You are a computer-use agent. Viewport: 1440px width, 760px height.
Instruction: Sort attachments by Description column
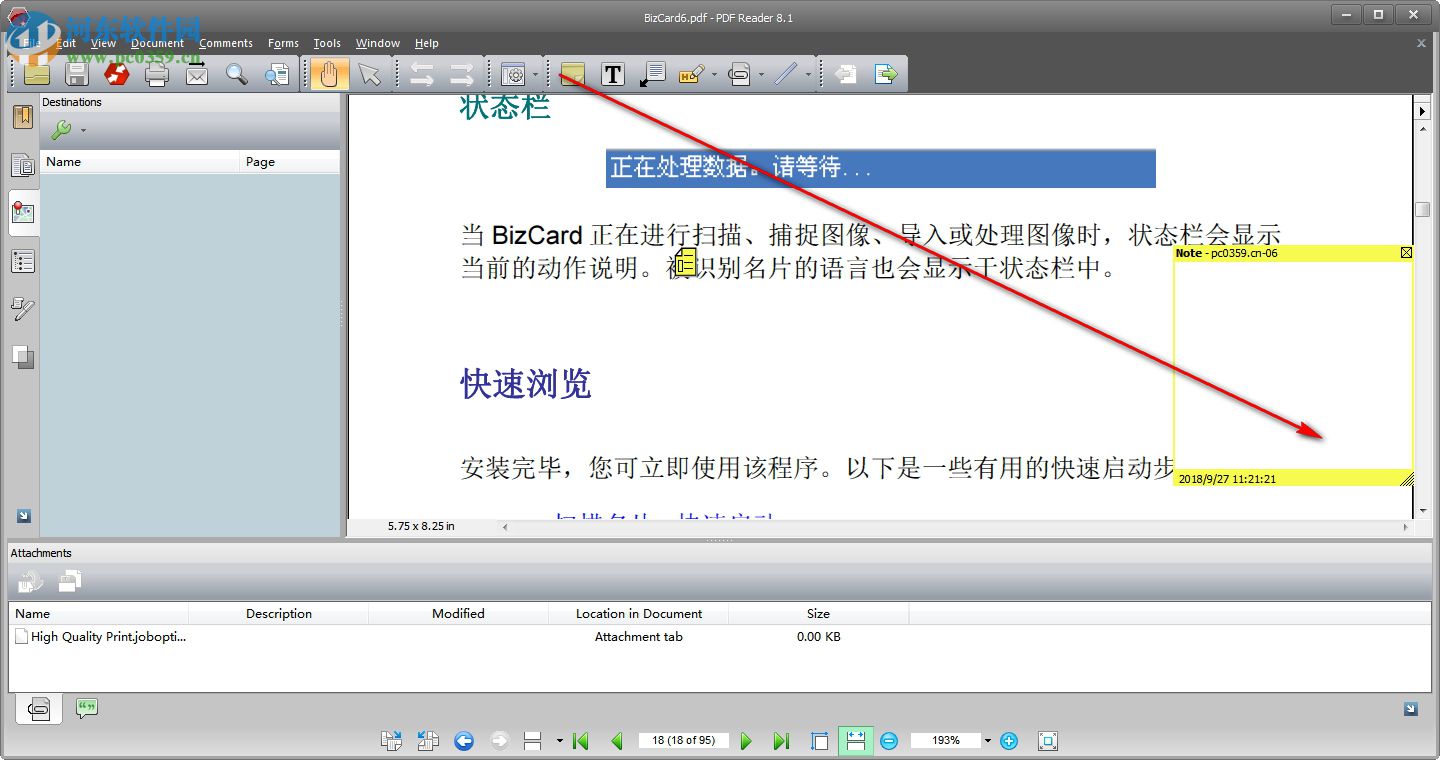(x=279, y=614)
